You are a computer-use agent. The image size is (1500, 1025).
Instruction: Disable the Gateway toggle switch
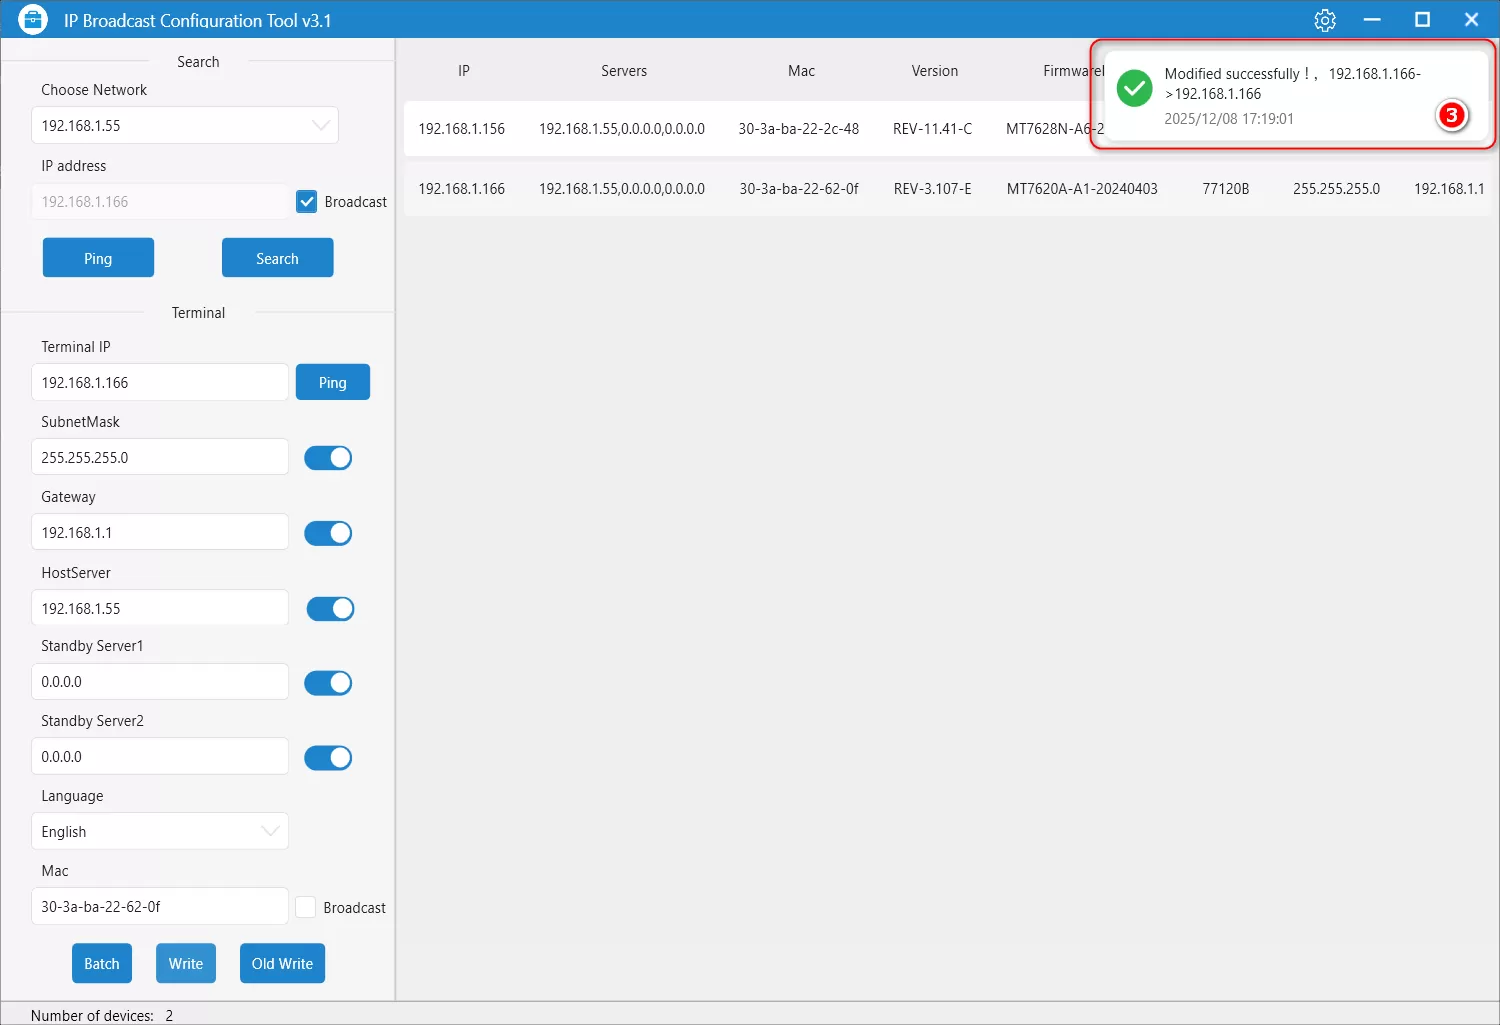coord(328,533)
